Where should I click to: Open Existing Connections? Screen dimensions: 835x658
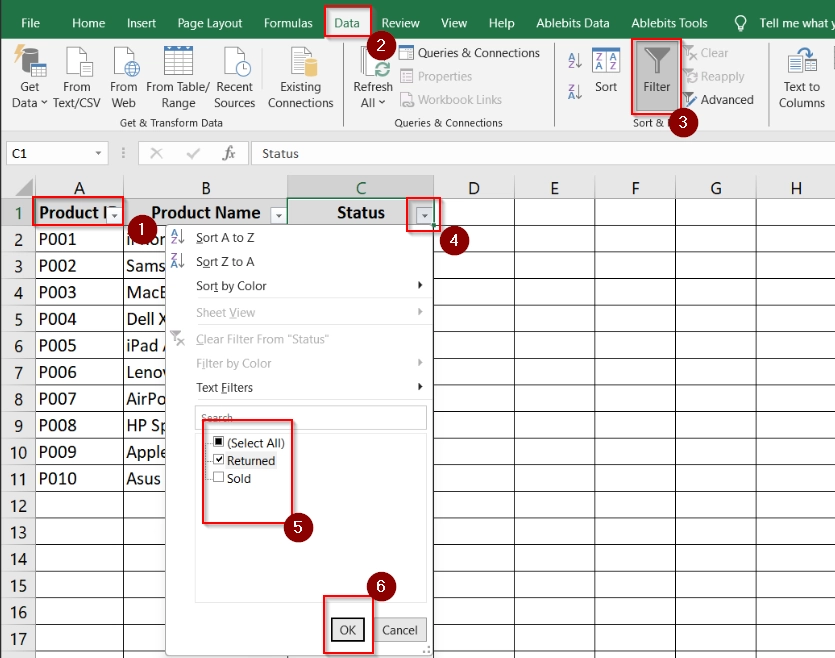point(301,77)
